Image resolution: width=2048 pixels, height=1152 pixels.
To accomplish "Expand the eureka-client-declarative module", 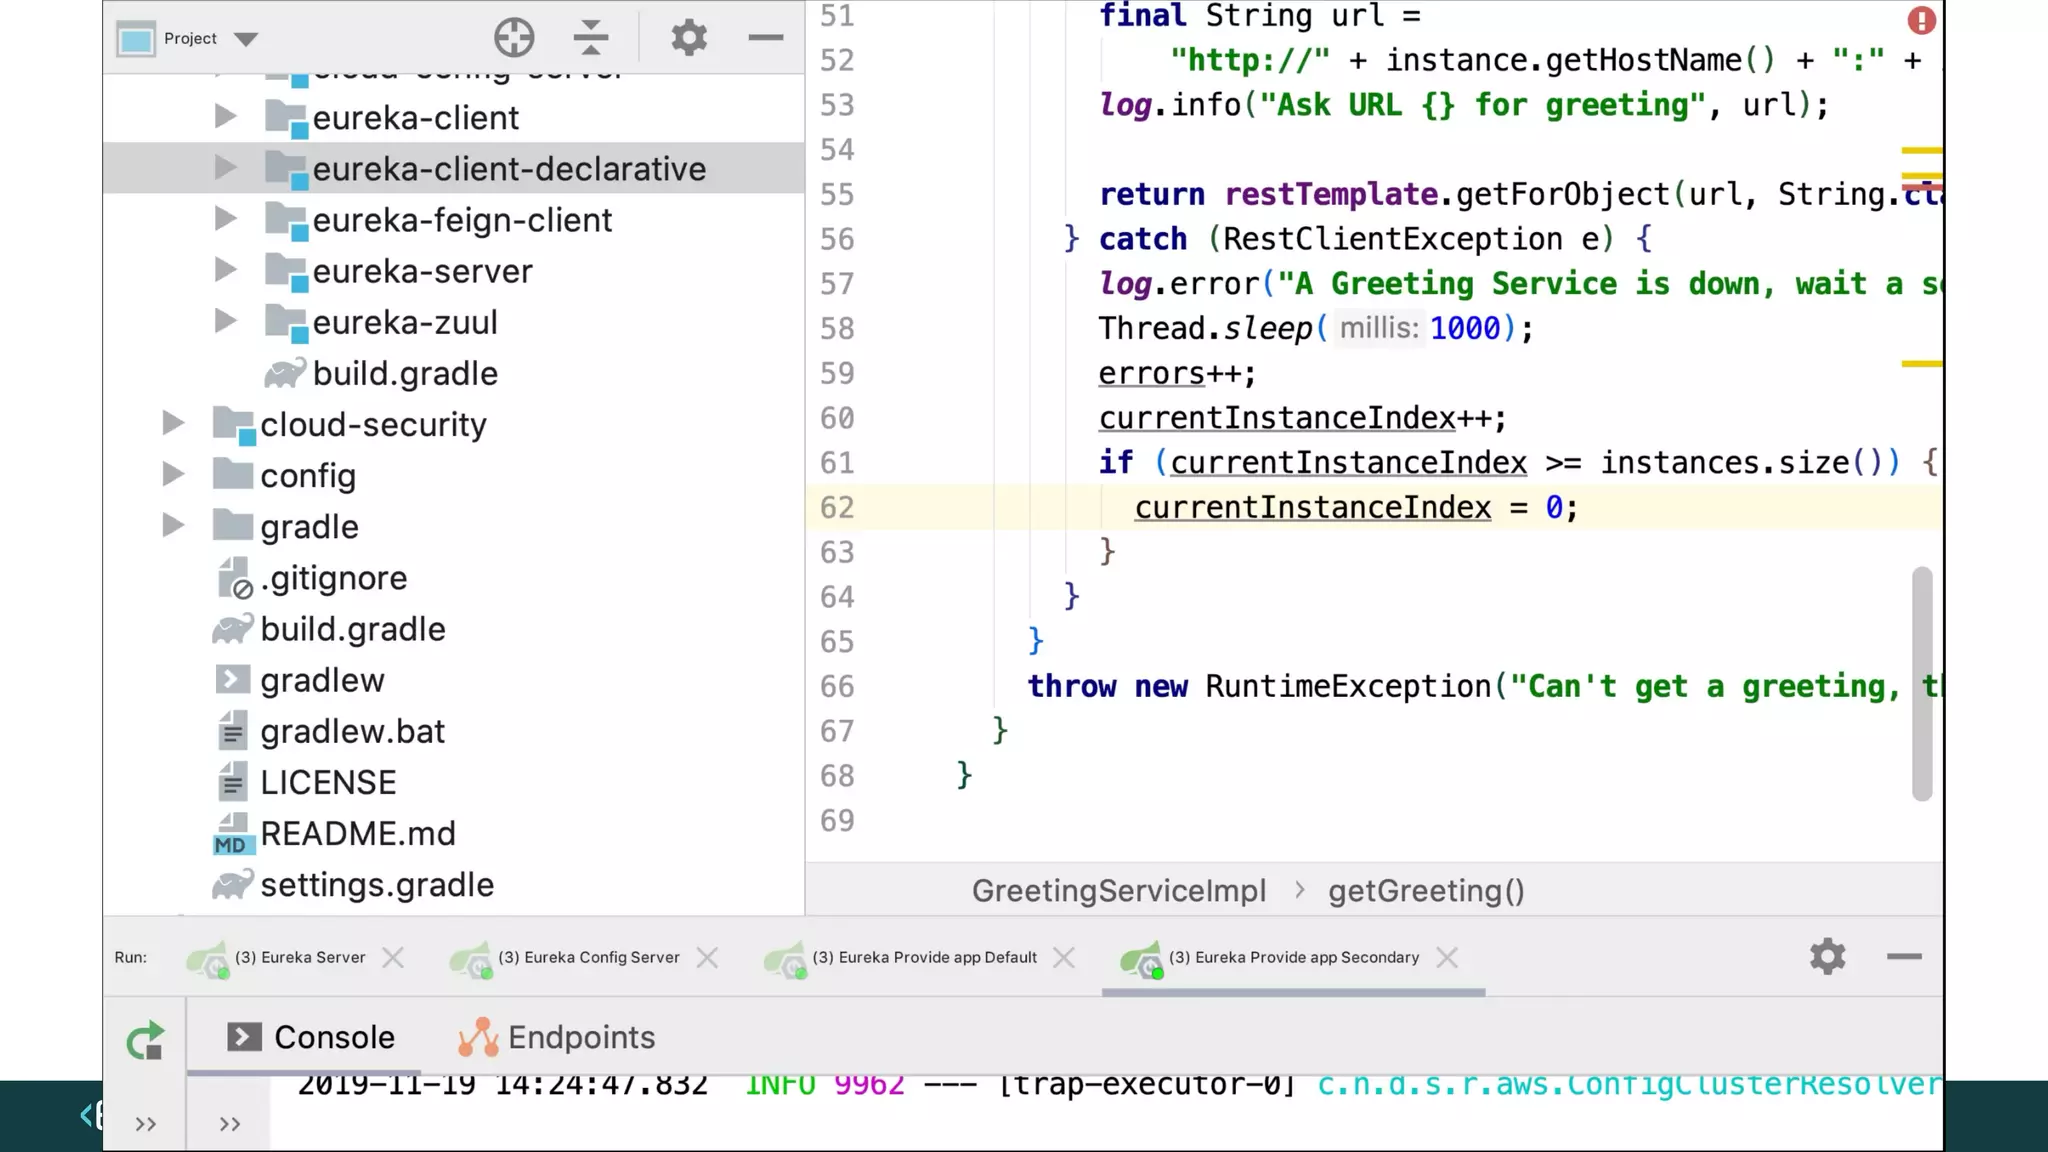I will [226, 168].
